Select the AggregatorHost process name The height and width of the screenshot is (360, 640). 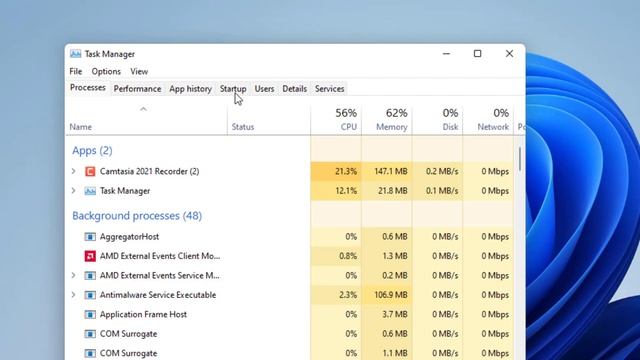click(129, 237)
